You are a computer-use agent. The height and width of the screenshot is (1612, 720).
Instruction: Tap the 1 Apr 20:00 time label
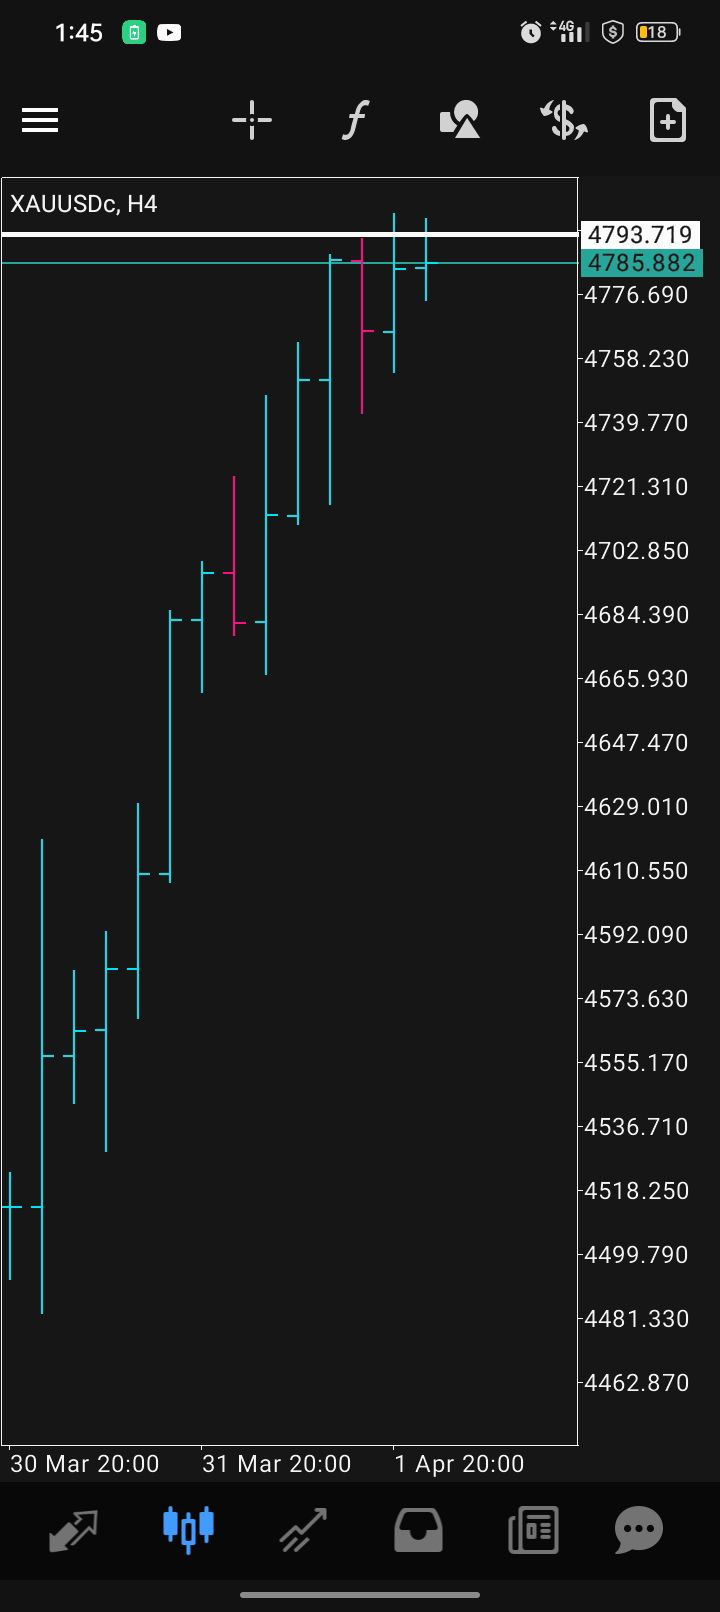coord(459,1464)
